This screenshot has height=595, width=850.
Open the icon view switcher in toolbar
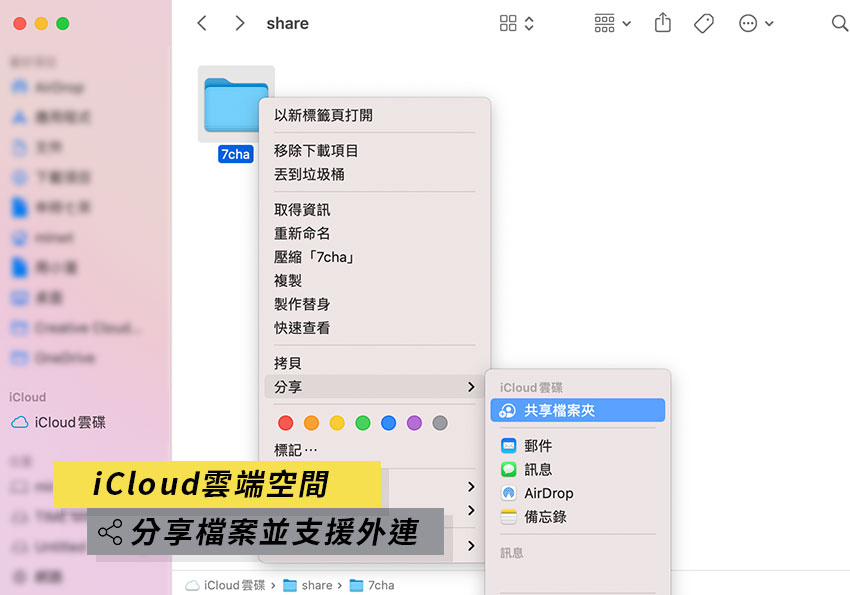pos(517,23)
